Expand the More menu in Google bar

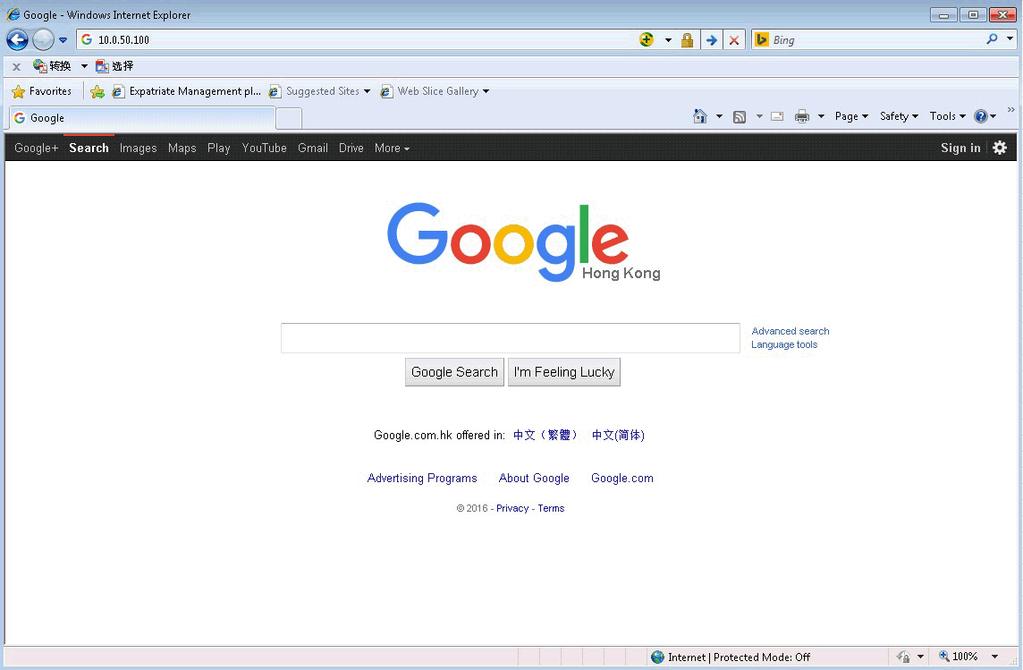point(392,148)
